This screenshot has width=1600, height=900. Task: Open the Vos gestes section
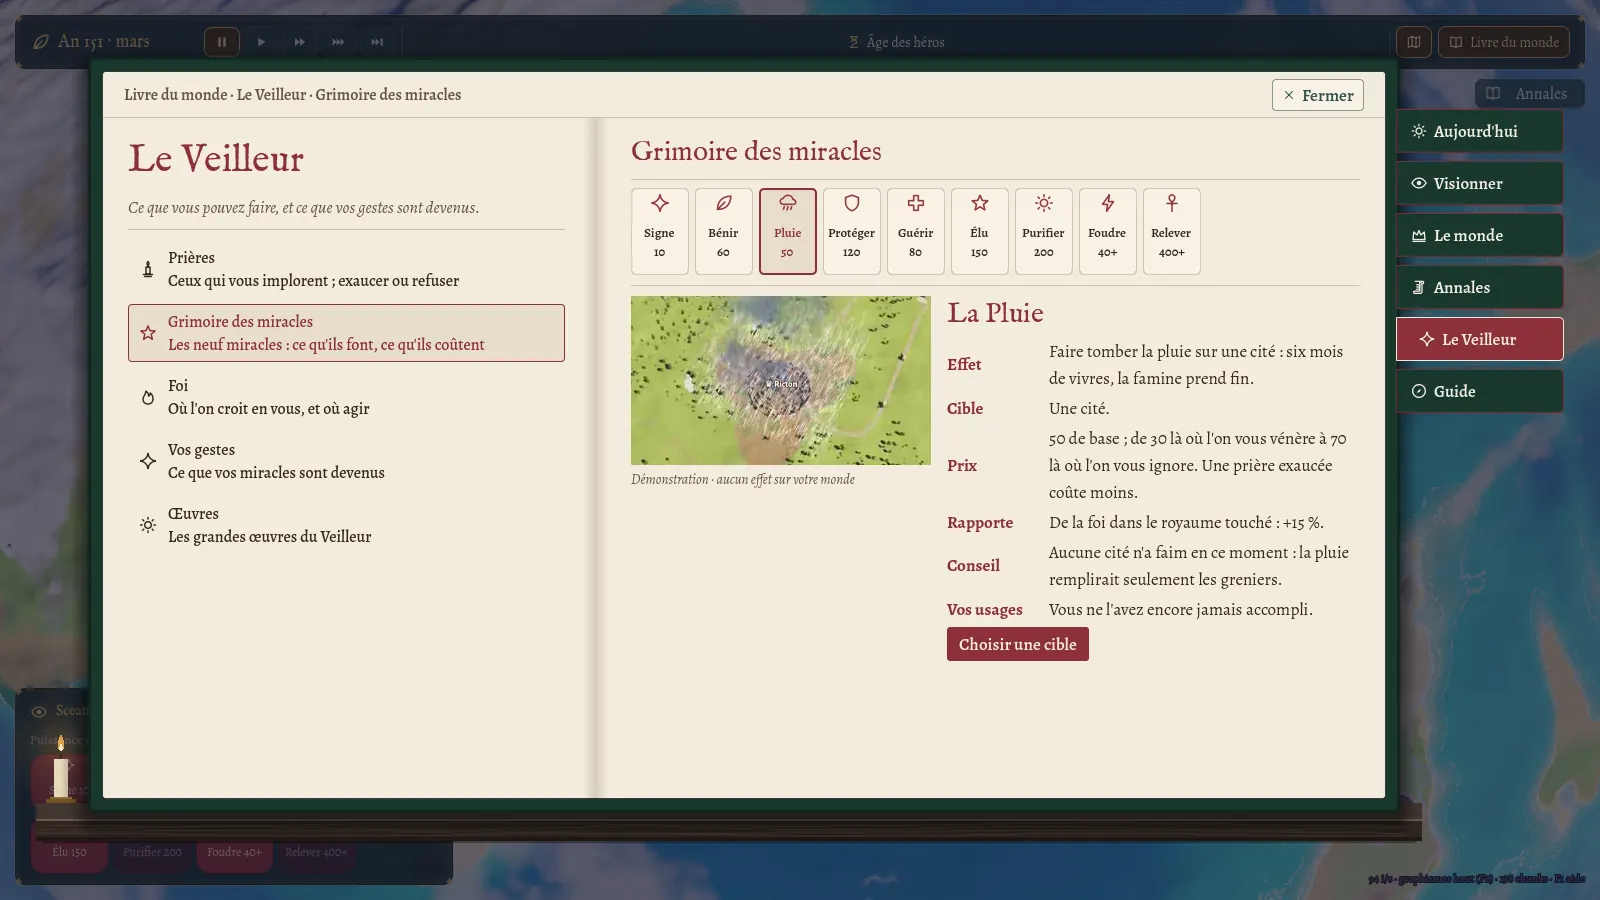tap(346, 461)
